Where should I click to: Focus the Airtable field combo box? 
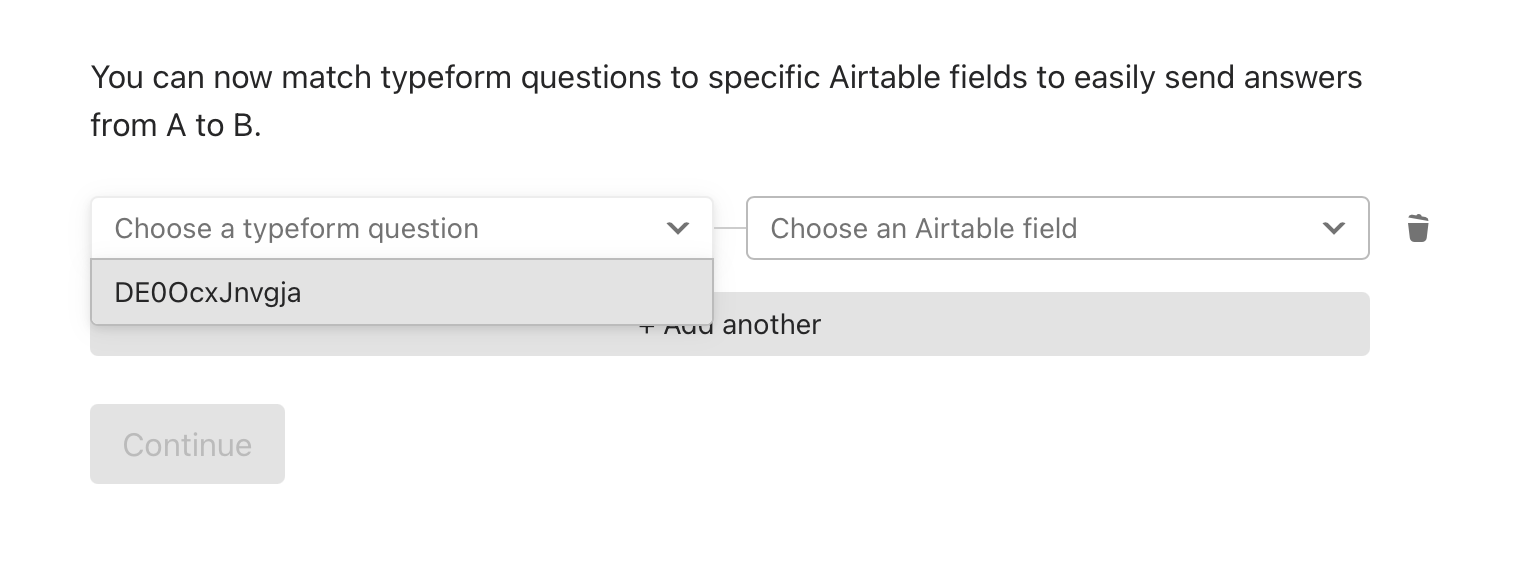pos(1057,228)
